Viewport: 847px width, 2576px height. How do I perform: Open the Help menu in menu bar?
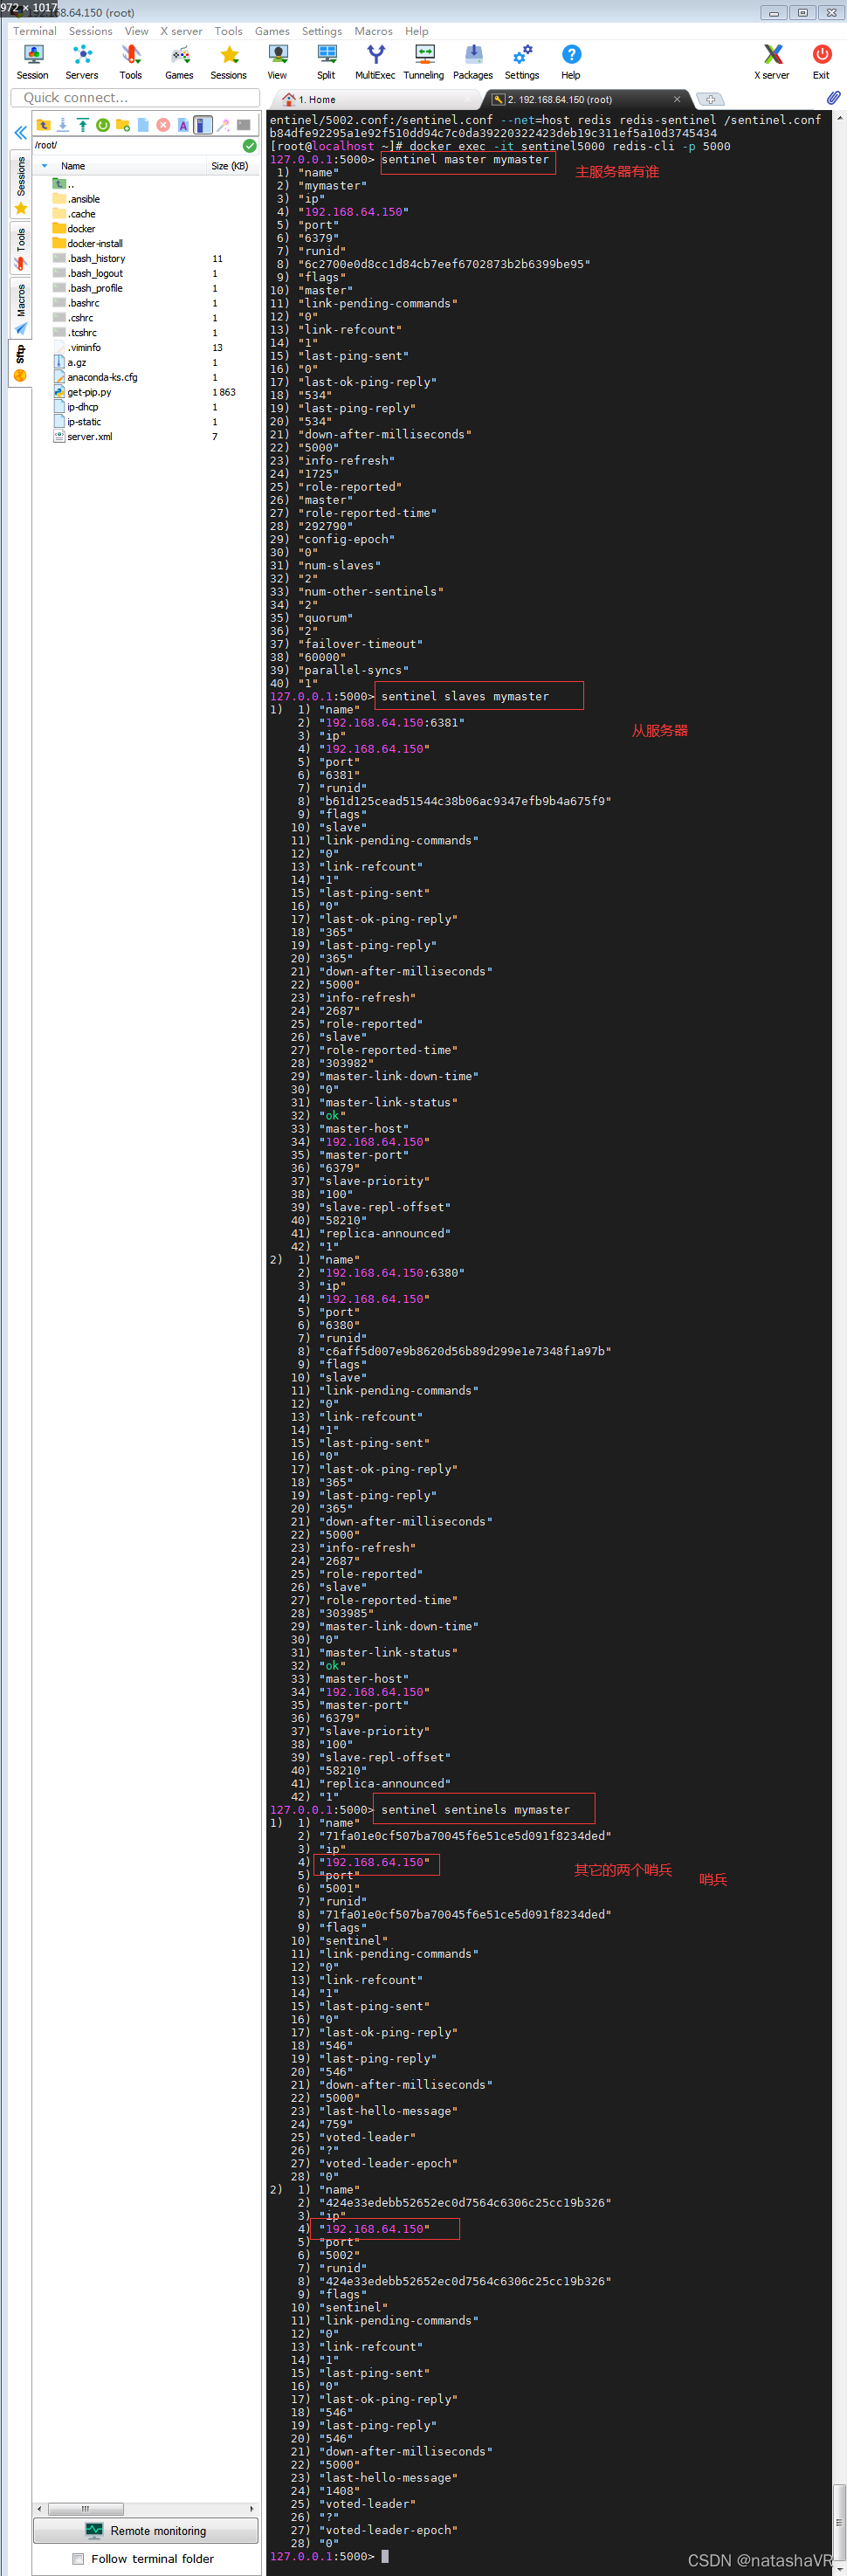click(x=417, y=31)
